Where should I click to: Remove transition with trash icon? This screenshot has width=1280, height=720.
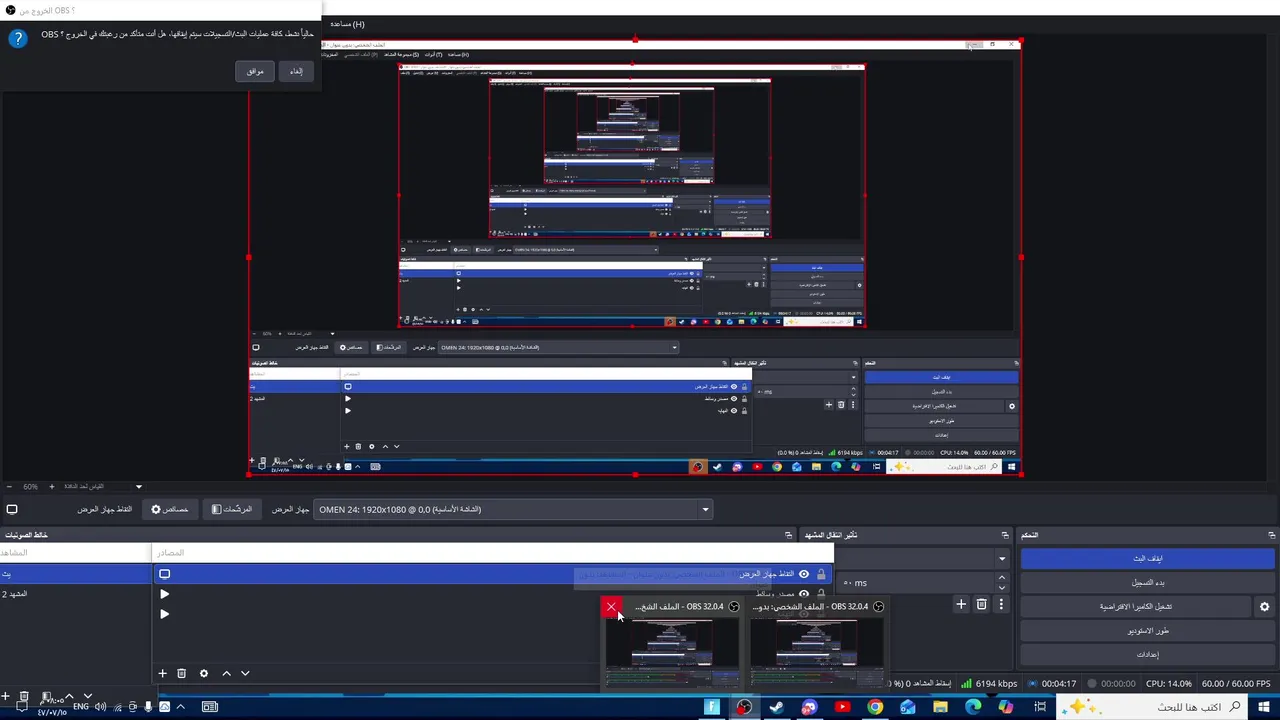click(x=982, y=604)
